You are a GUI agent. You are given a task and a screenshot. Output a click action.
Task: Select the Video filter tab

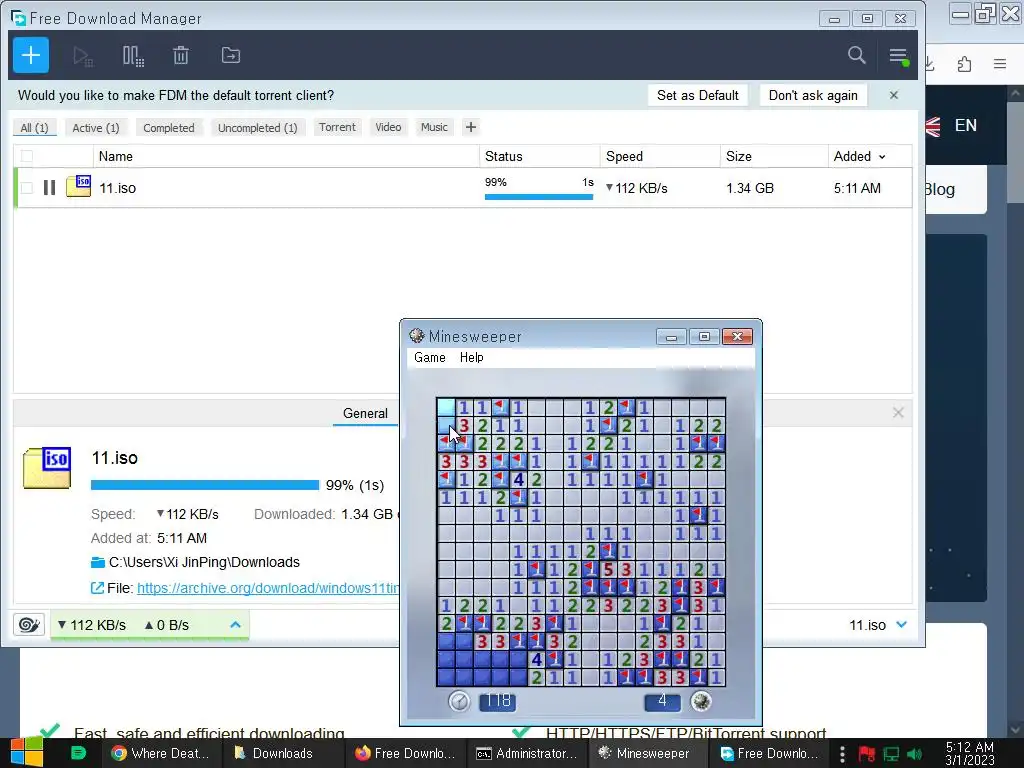click(388, 127)
